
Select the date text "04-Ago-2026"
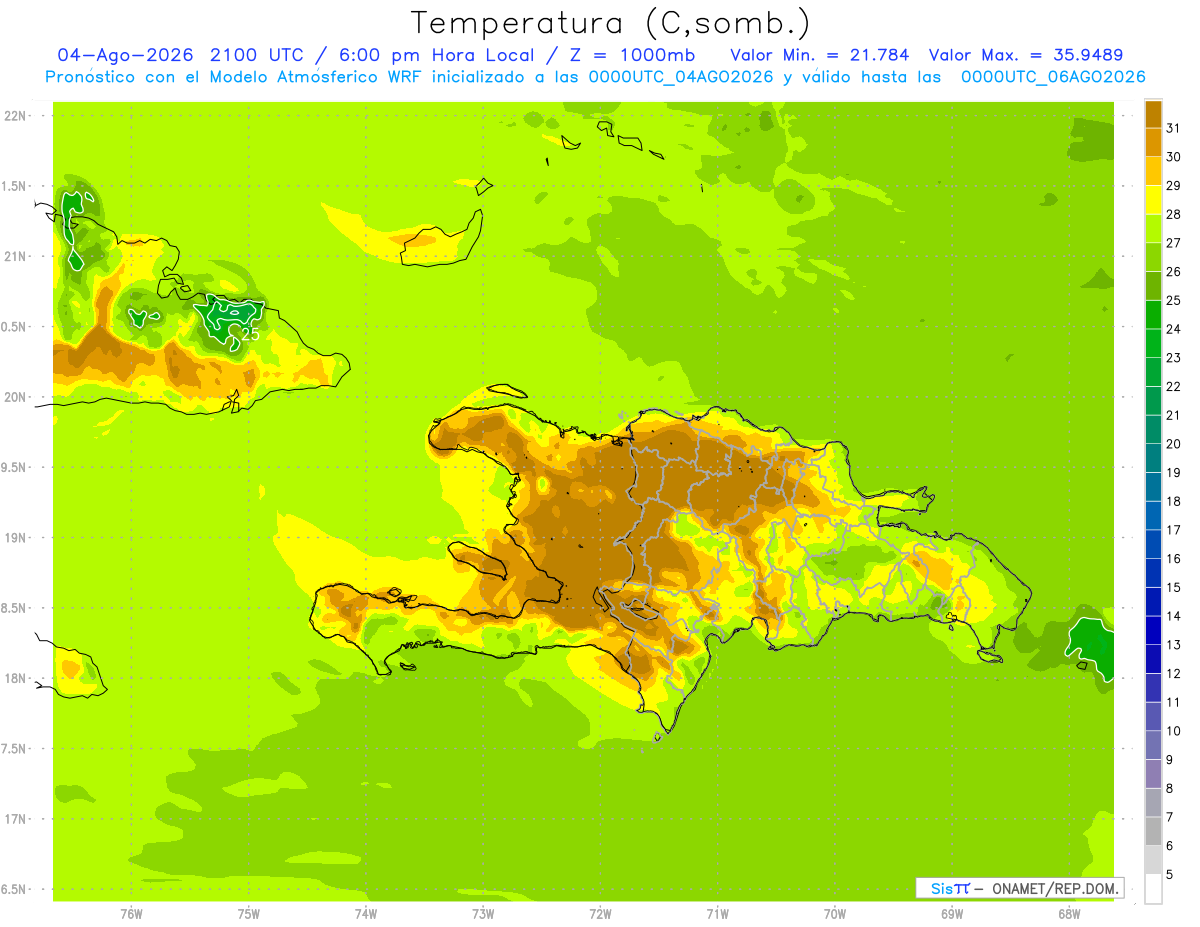click(x=125, y=55)
